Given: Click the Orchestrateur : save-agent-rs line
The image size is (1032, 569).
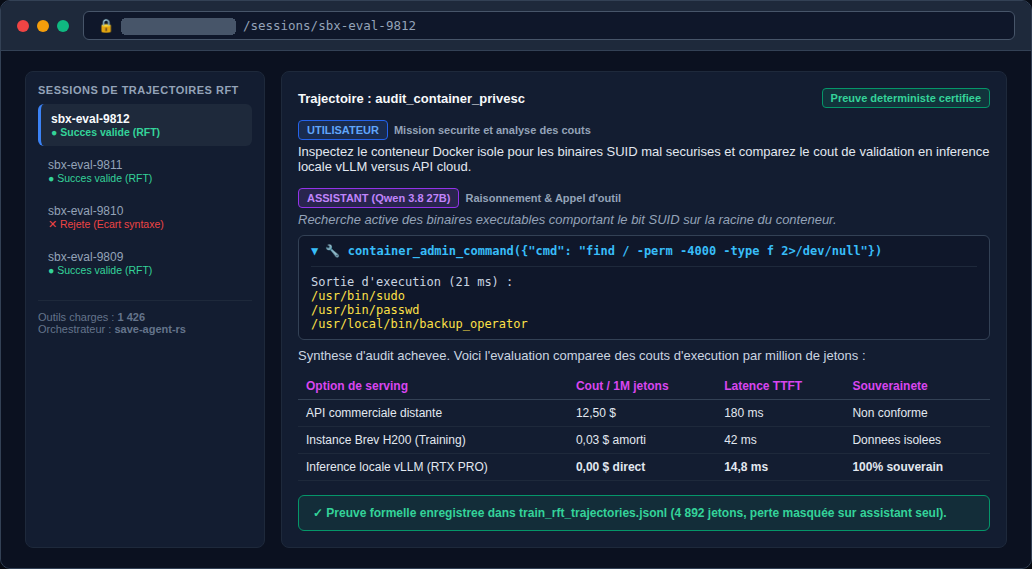Looking at the screenshot, I should coord(112,329).
